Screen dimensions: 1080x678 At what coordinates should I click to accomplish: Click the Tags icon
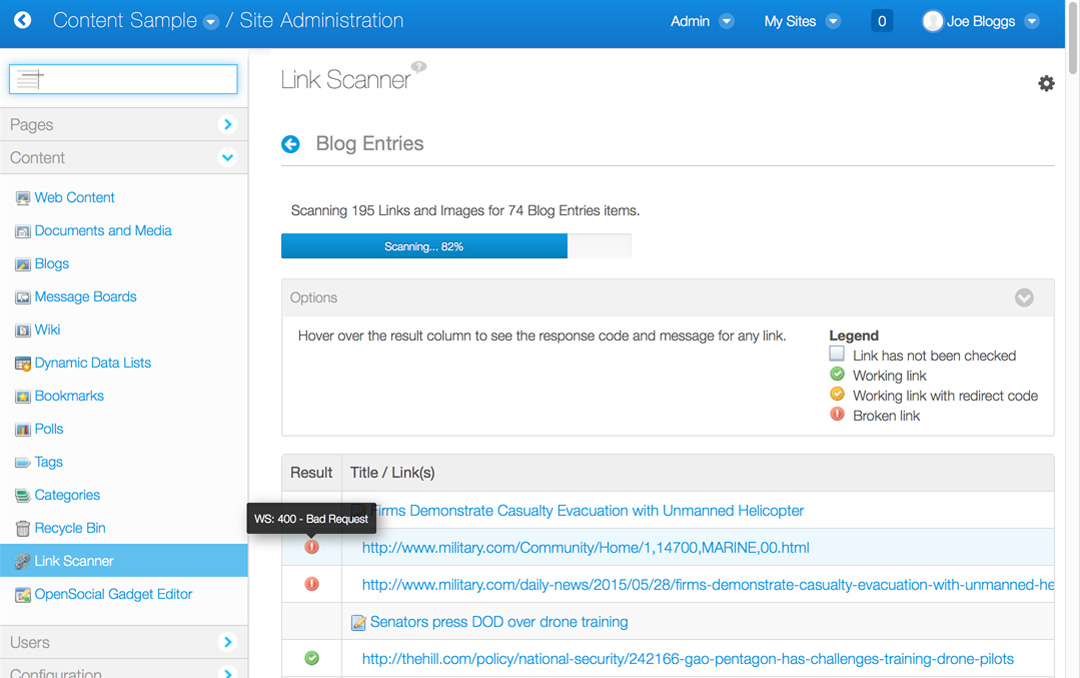pyautogui.click(x=23, y=462)
